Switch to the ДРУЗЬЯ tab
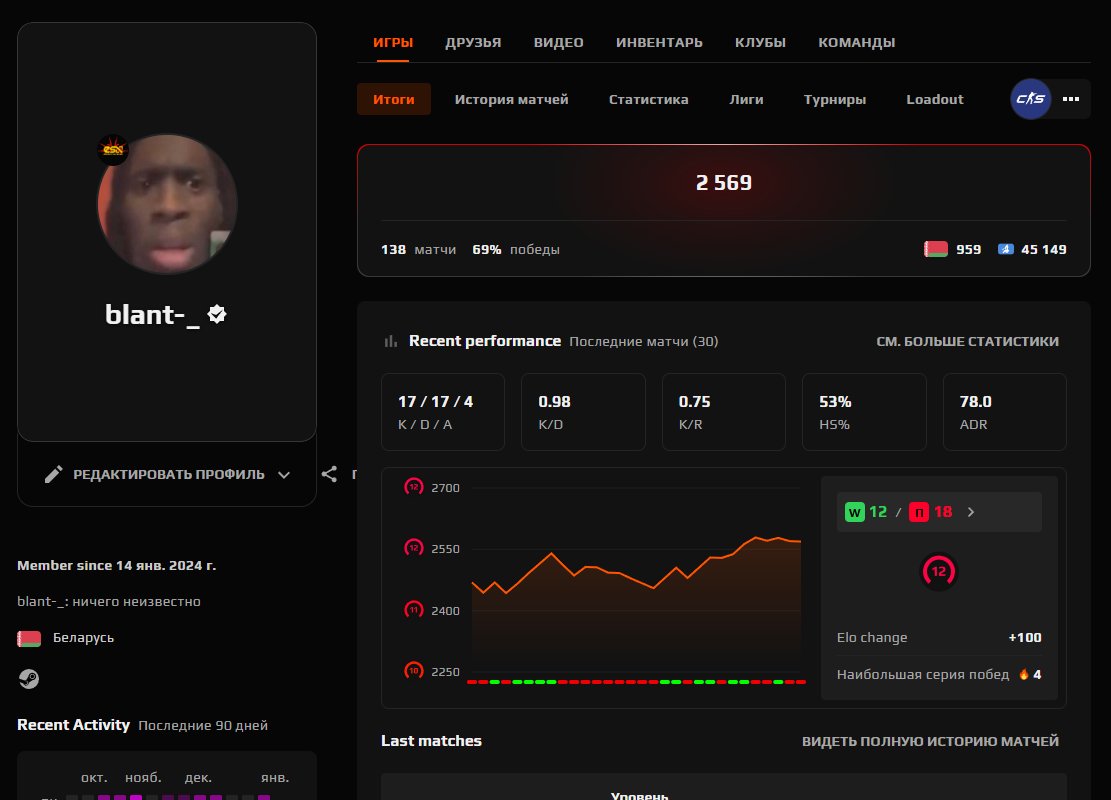 pos(473,42)
